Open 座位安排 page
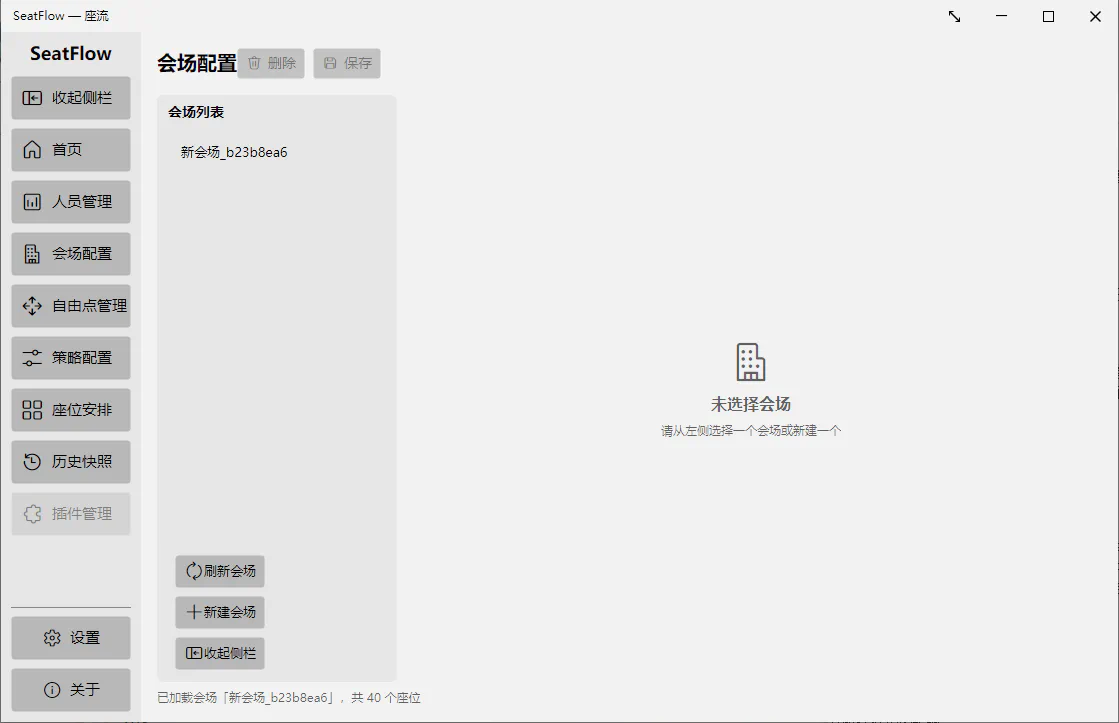Viewport: 1119px width, 723px height. pyautogui.click(x=71, y=410)
